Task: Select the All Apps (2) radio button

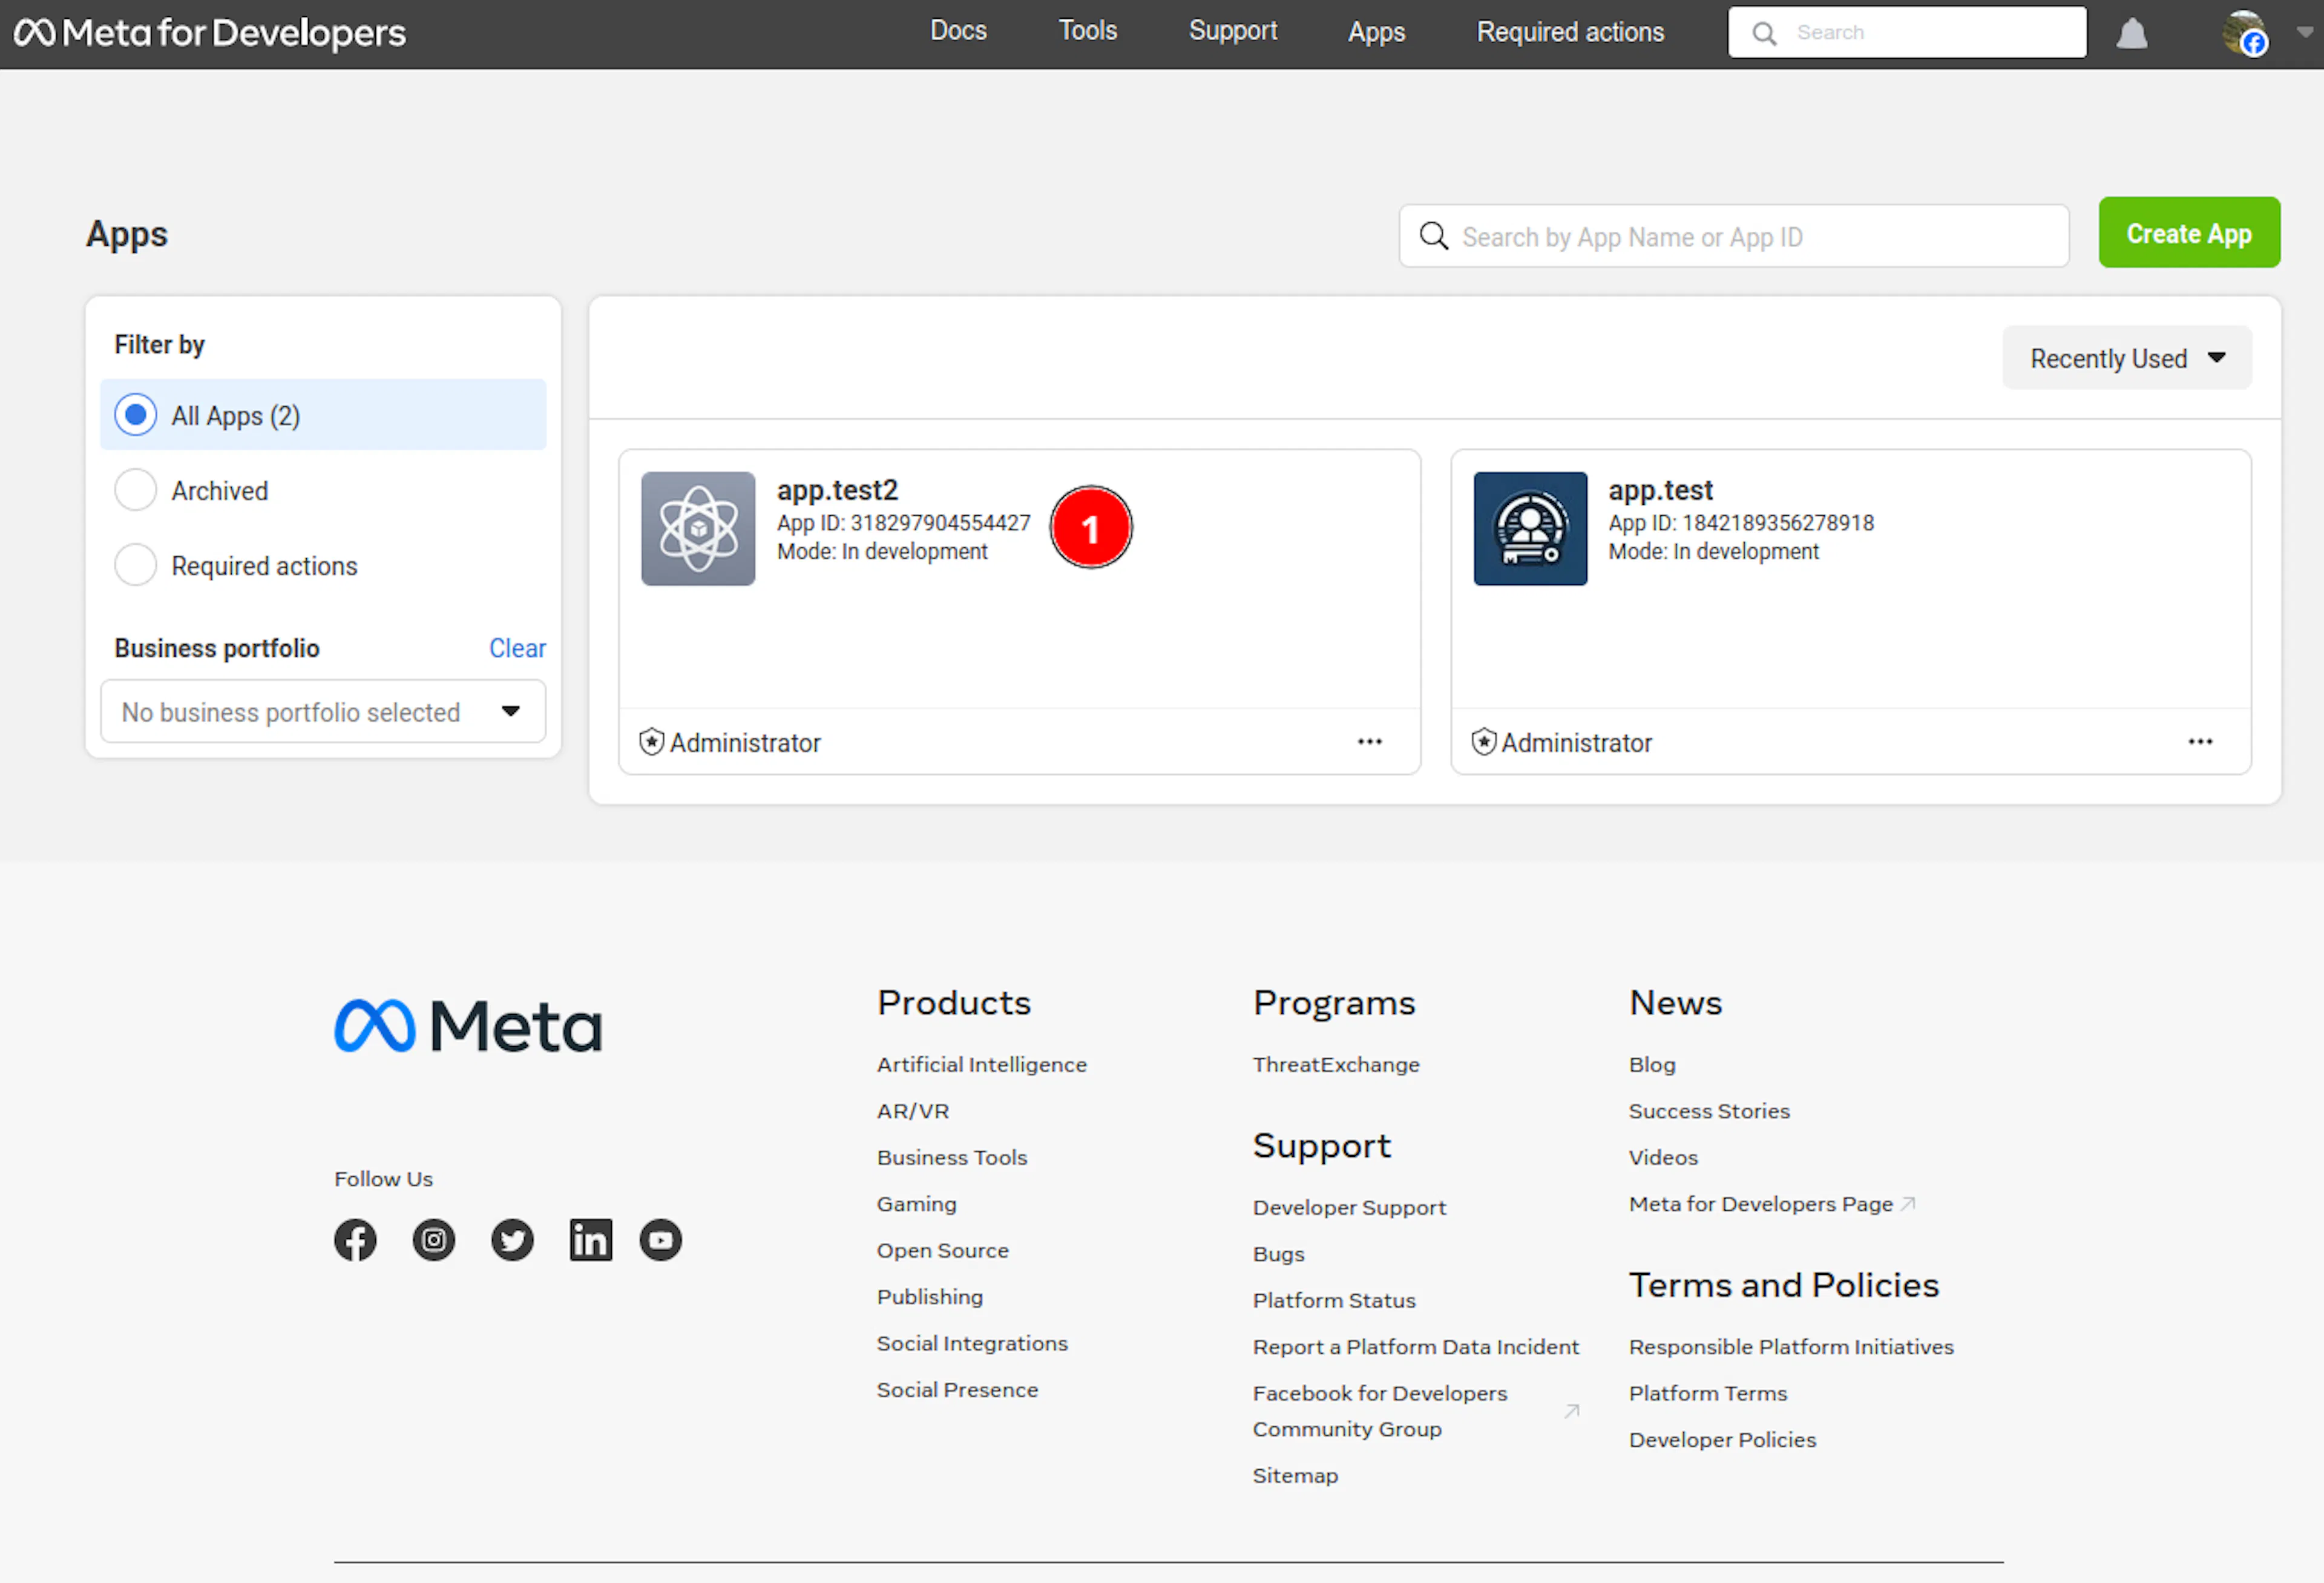Action: [x=135, y=414]
